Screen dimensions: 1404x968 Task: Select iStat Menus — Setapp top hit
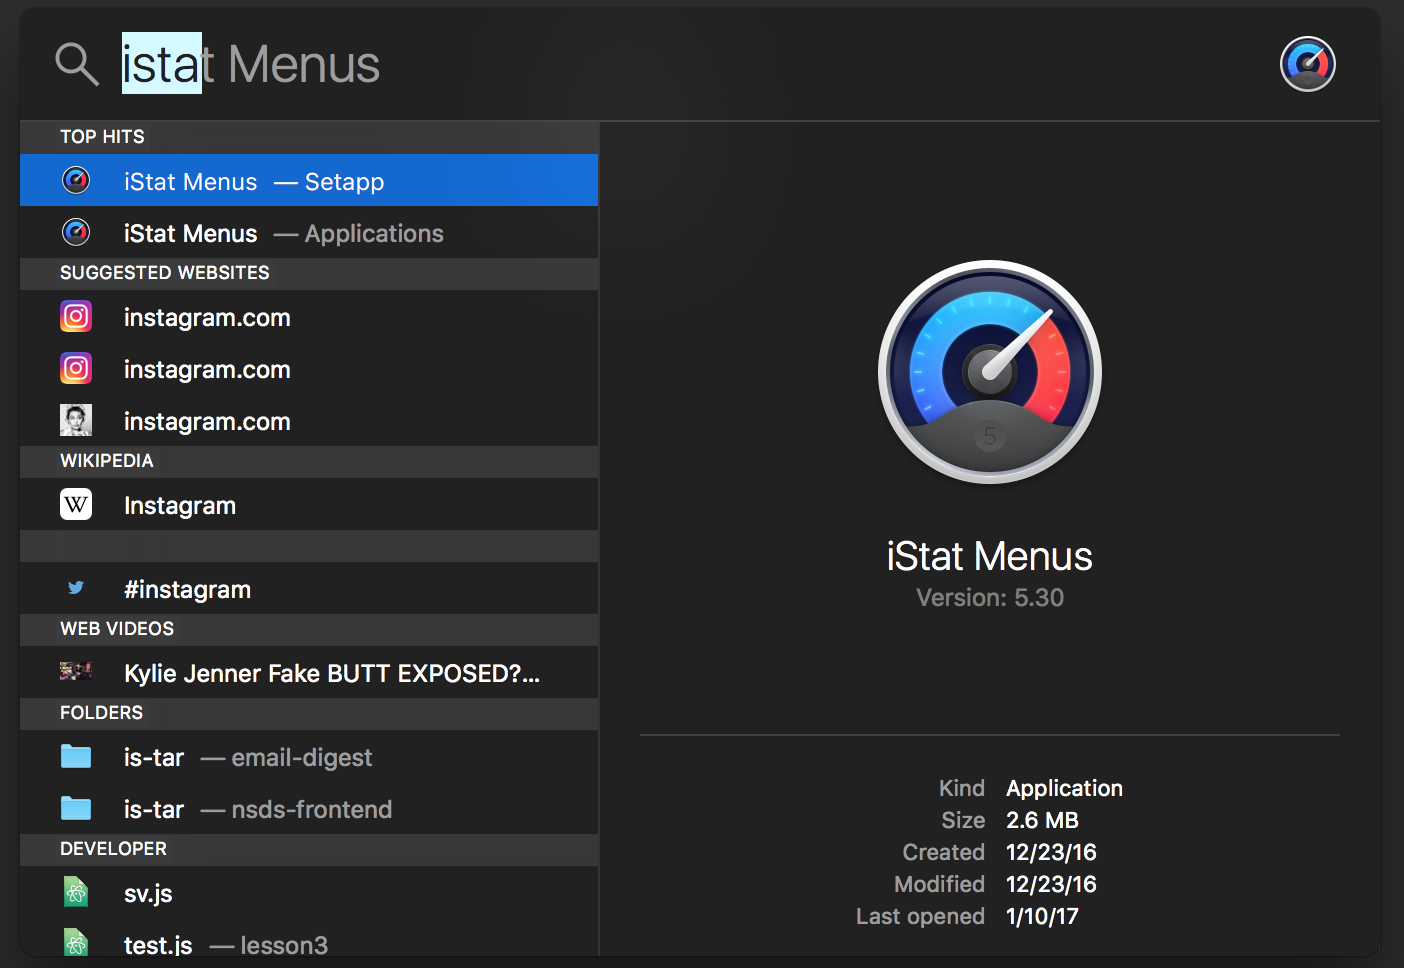click(308, 181)
